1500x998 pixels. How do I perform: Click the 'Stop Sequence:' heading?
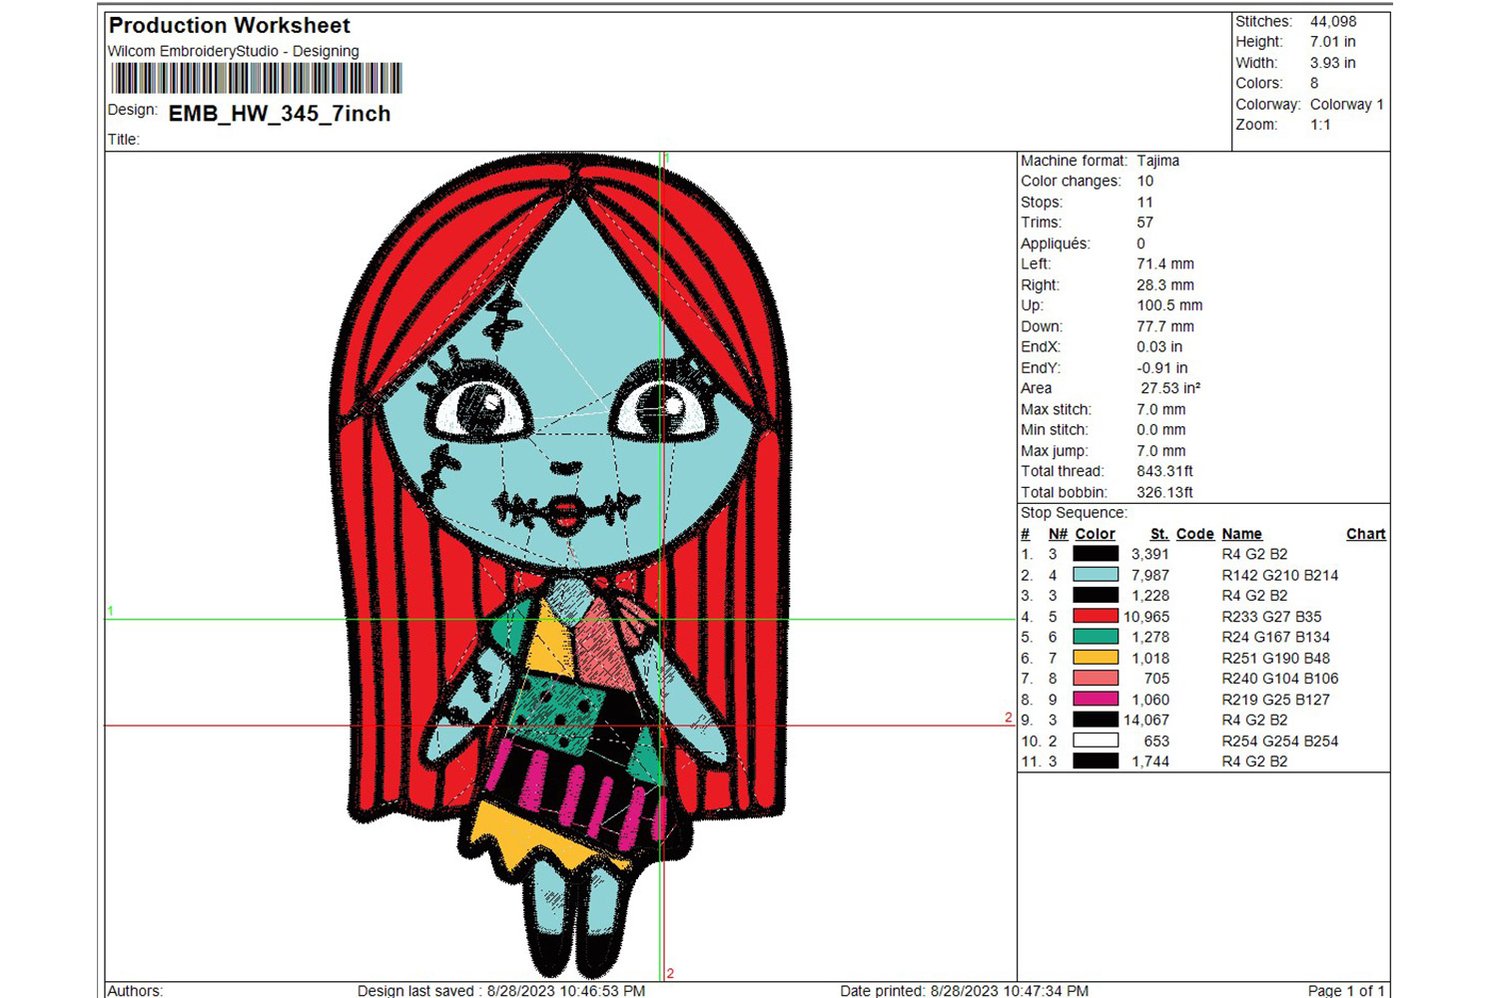pos(1074,513)
